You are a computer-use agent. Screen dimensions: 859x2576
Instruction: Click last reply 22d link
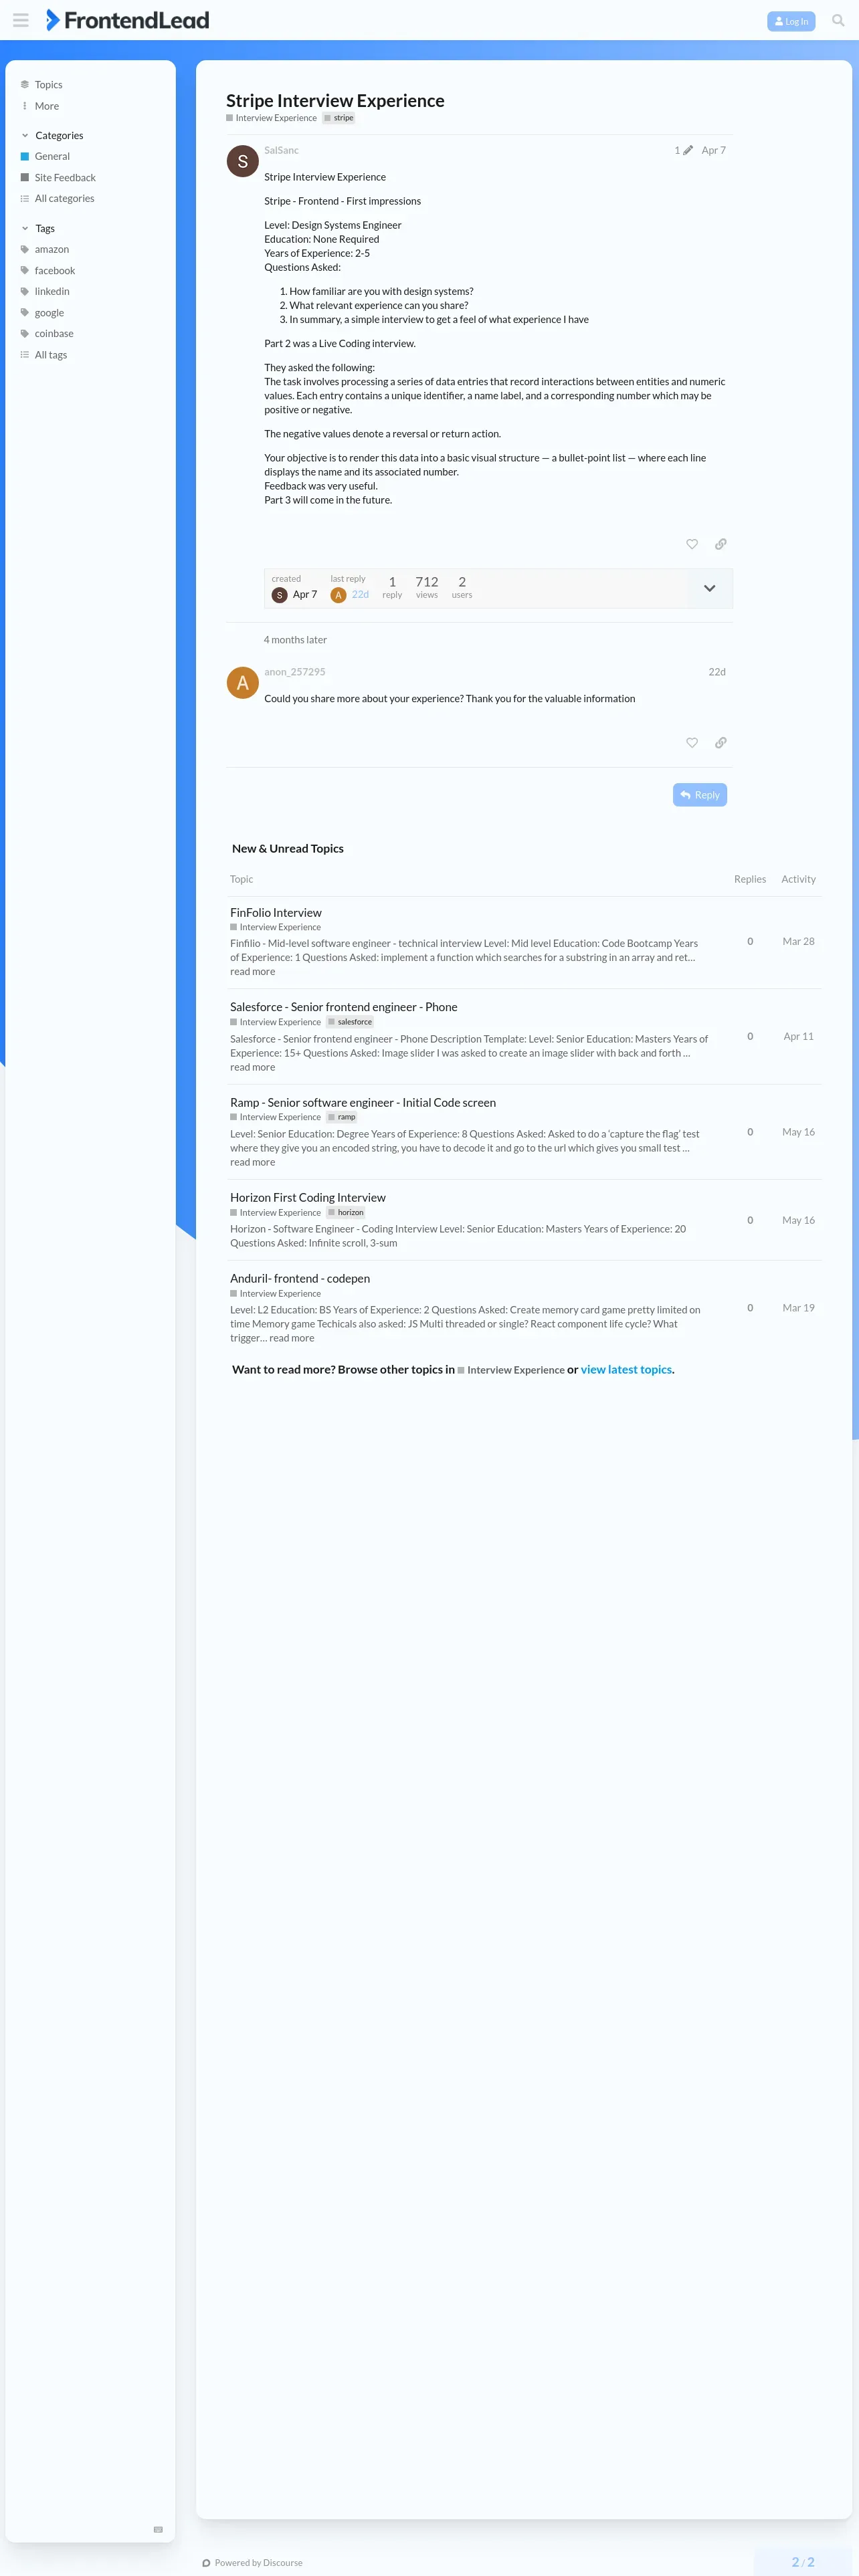pos(360,594)
